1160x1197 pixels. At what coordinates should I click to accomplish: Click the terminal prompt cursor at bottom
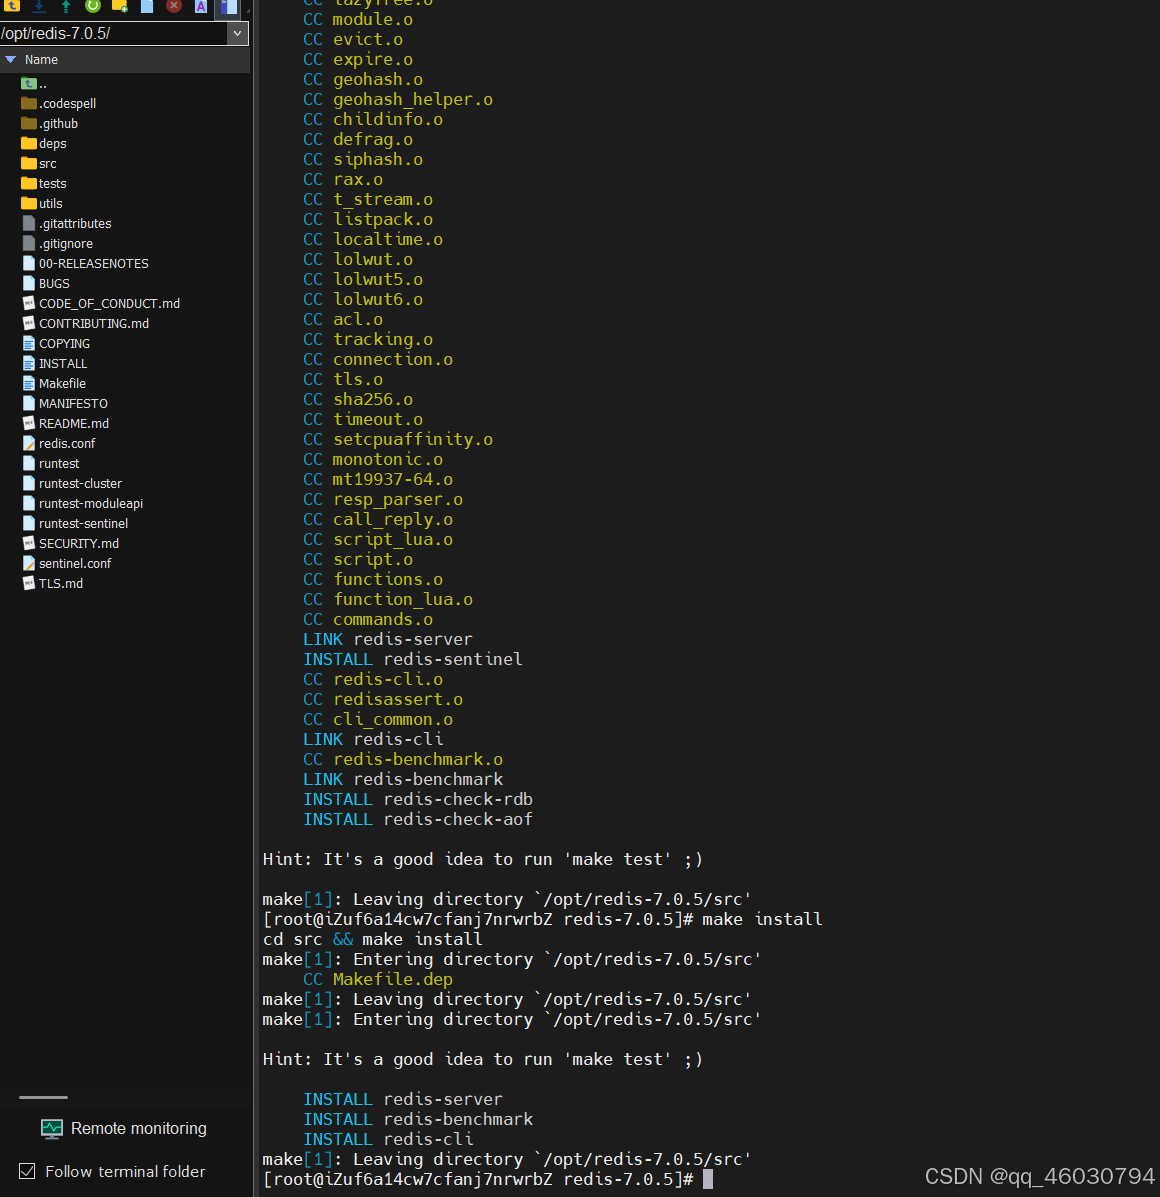pyautogui.click(x=707, y=1179)
